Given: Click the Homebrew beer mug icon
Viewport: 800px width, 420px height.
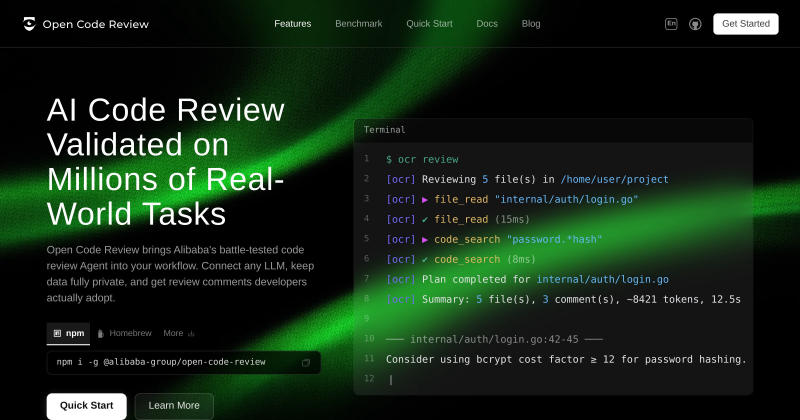Looking at the screenshot, I should 101,333.
